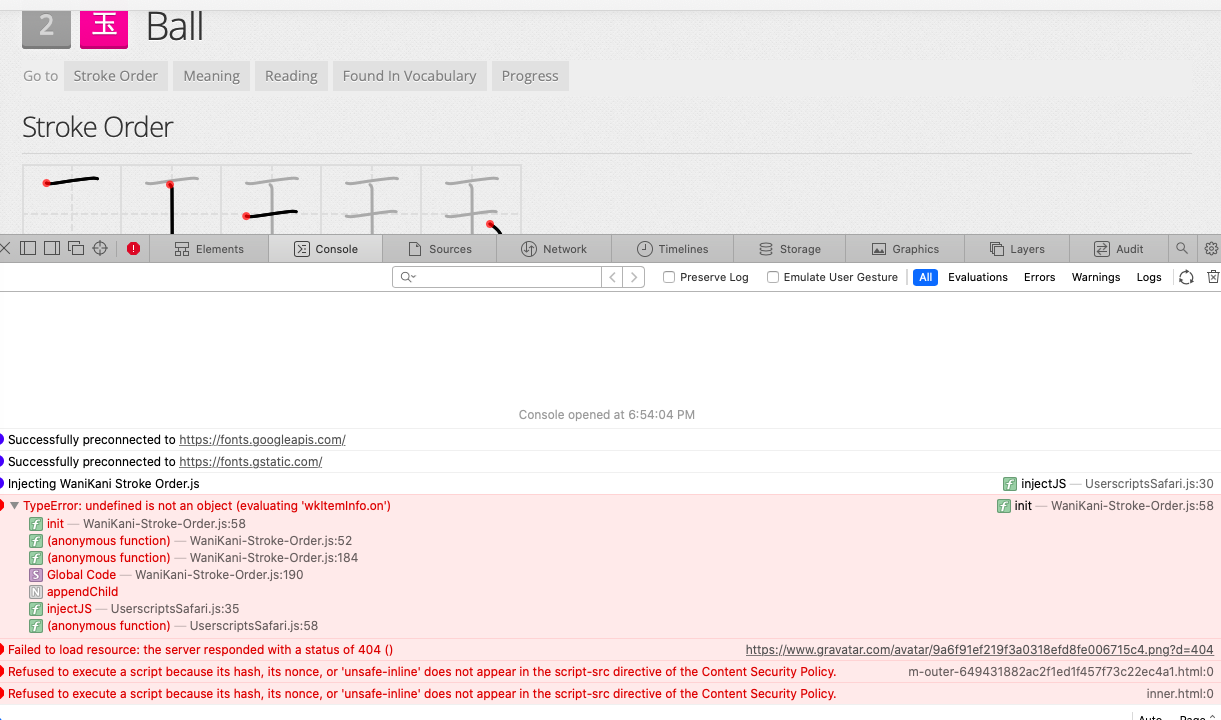1221x720 pixels.
Task: Open the inner.html:0 source location
Action: click(1180, 694)
